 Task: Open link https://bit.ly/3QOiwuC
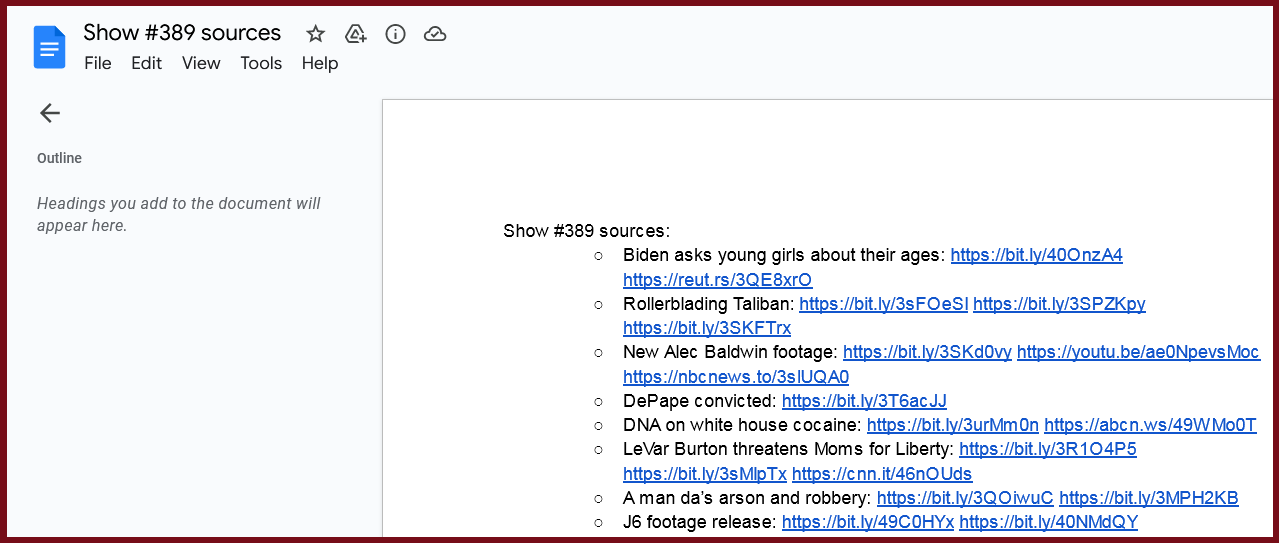(965, 498)
